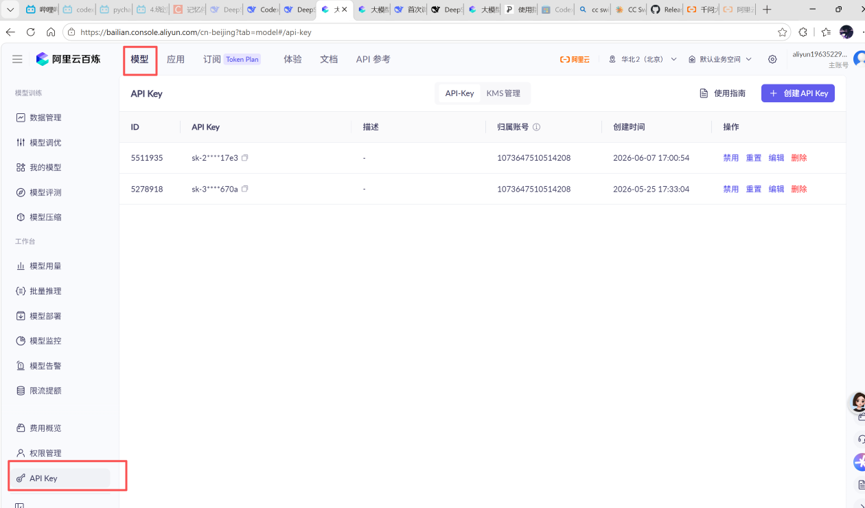Open 我的模型 in the sidebar
The width and height of the screenshot is (865, 508).
[x=45, y=167]
